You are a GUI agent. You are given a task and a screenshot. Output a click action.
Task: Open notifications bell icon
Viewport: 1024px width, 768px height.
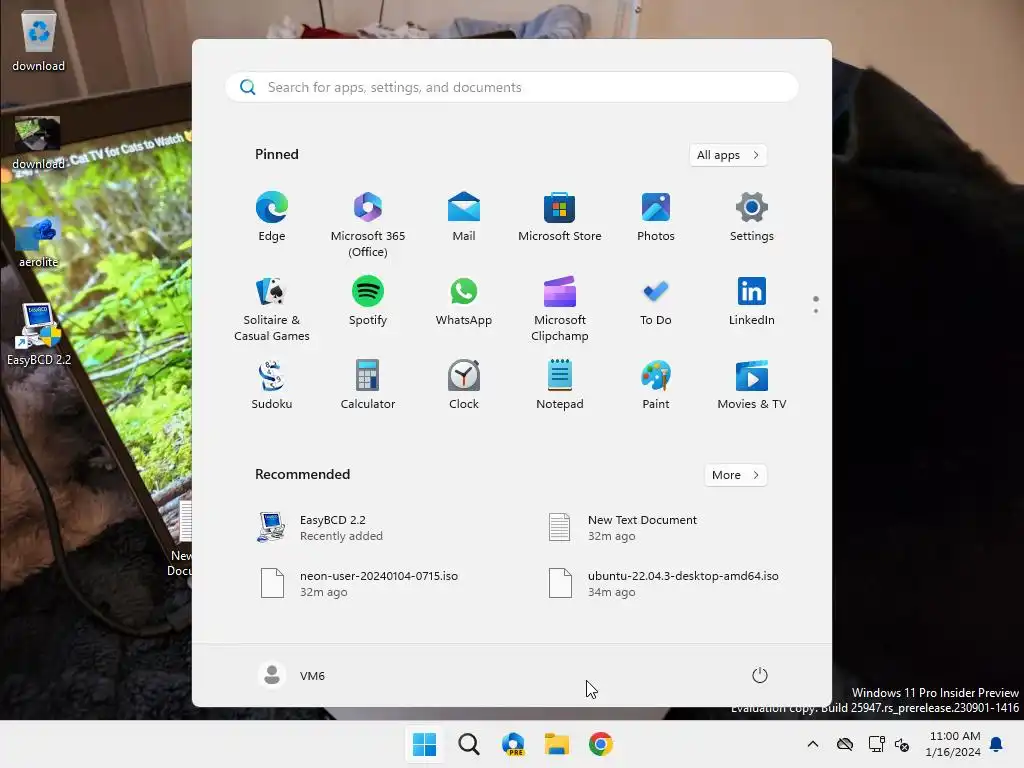pos(997,744)
